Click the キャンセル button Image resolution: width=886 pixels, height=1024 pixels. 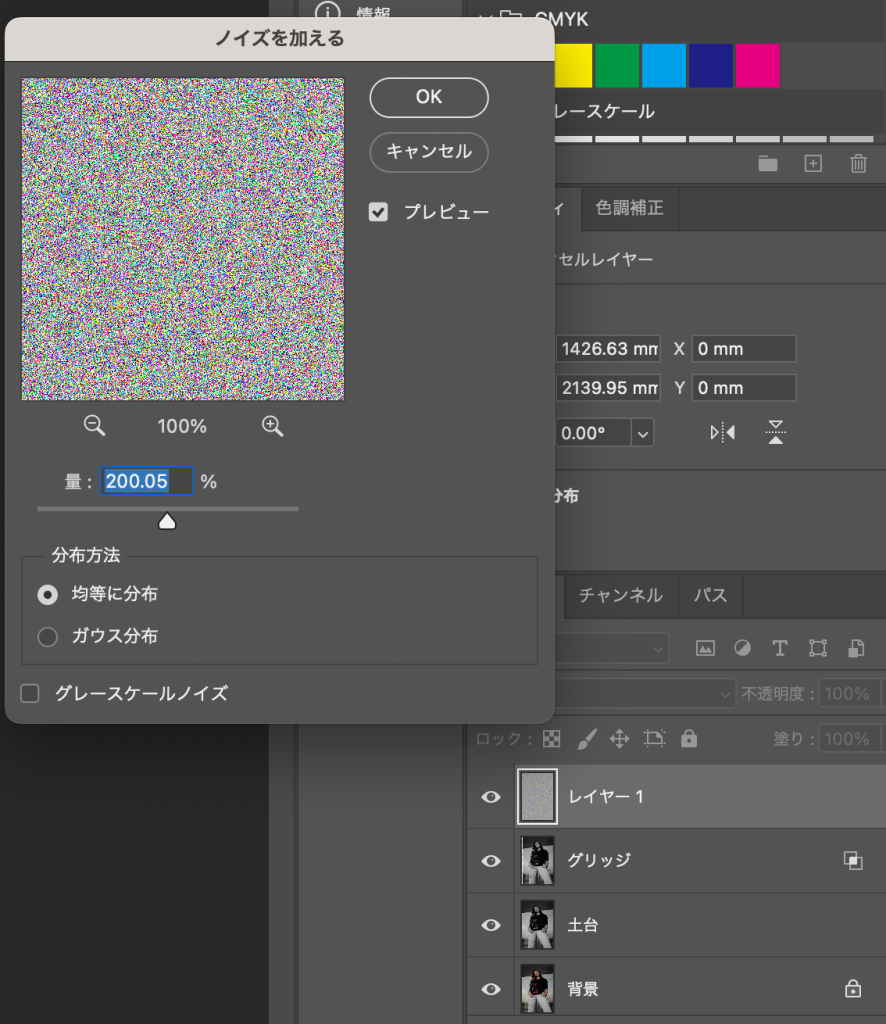tap(429, 151)
